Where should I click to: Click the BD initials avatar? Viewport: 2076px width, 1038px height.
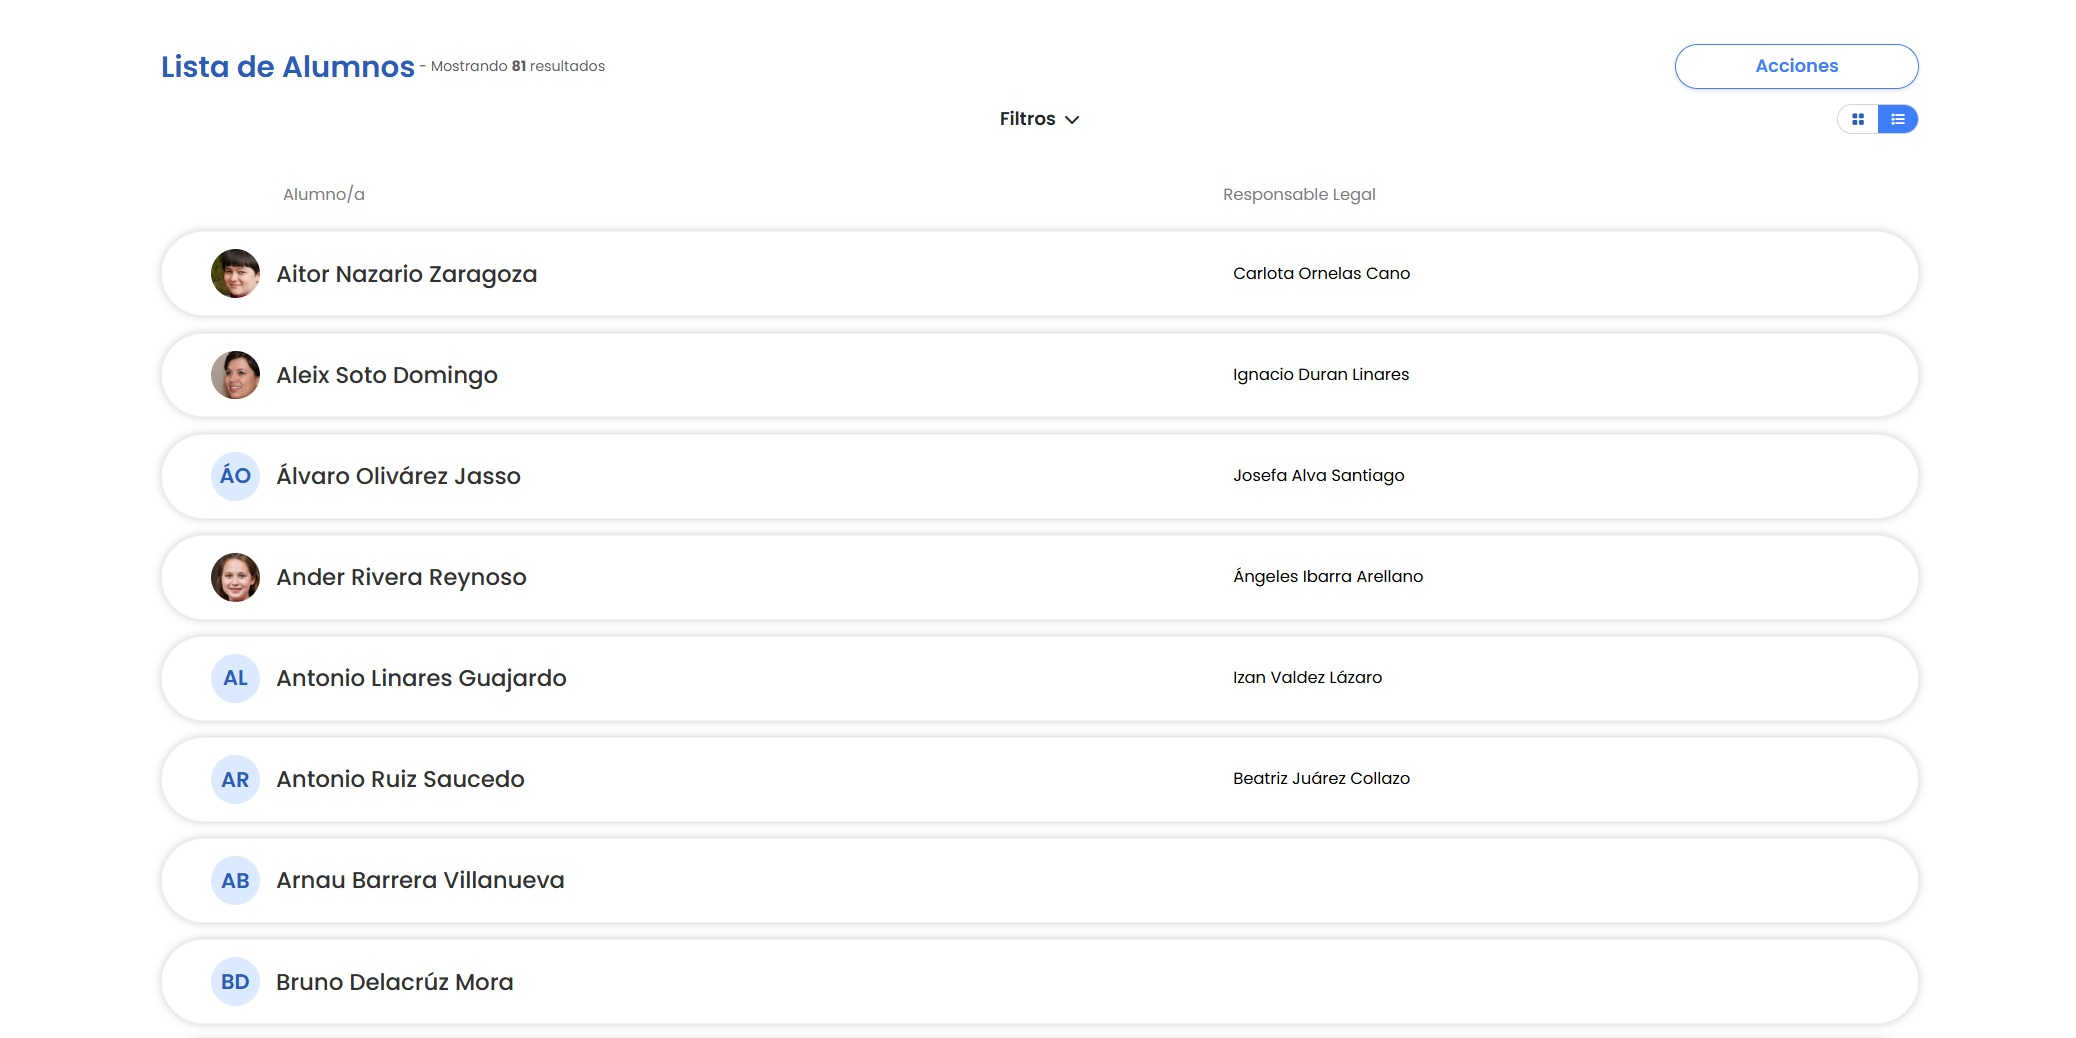pyautogui.click(x=235, y=982)
